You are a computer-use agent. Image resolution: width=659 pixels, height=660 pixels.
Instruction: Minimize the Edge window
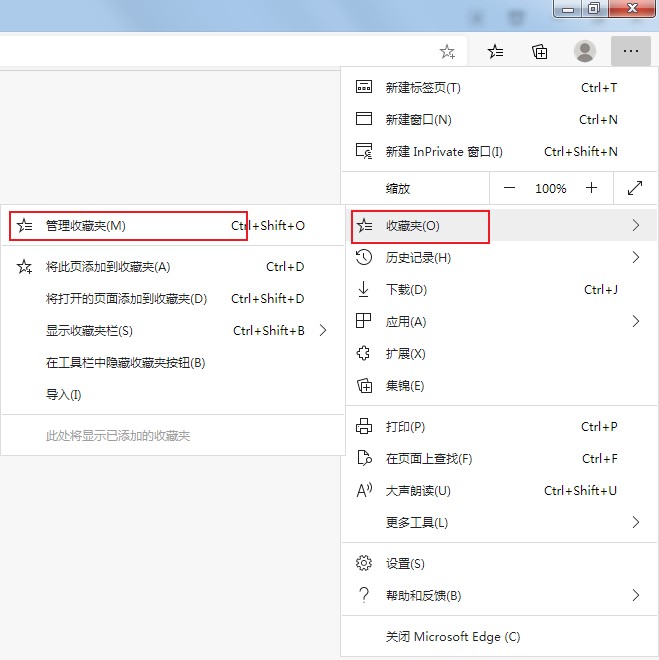pyautogui.click(x=568, y=8)
